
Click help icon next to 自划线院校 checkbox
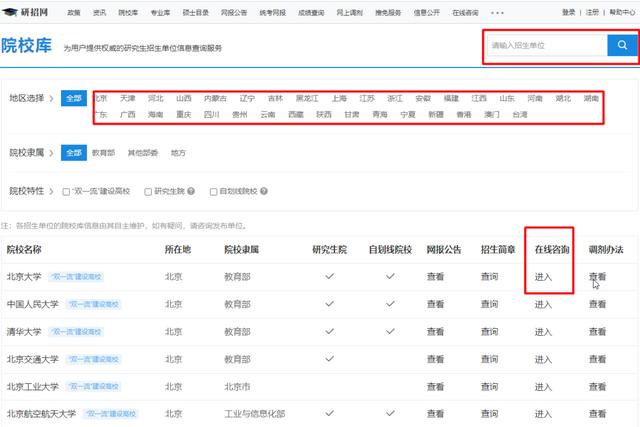pos(264,191)
